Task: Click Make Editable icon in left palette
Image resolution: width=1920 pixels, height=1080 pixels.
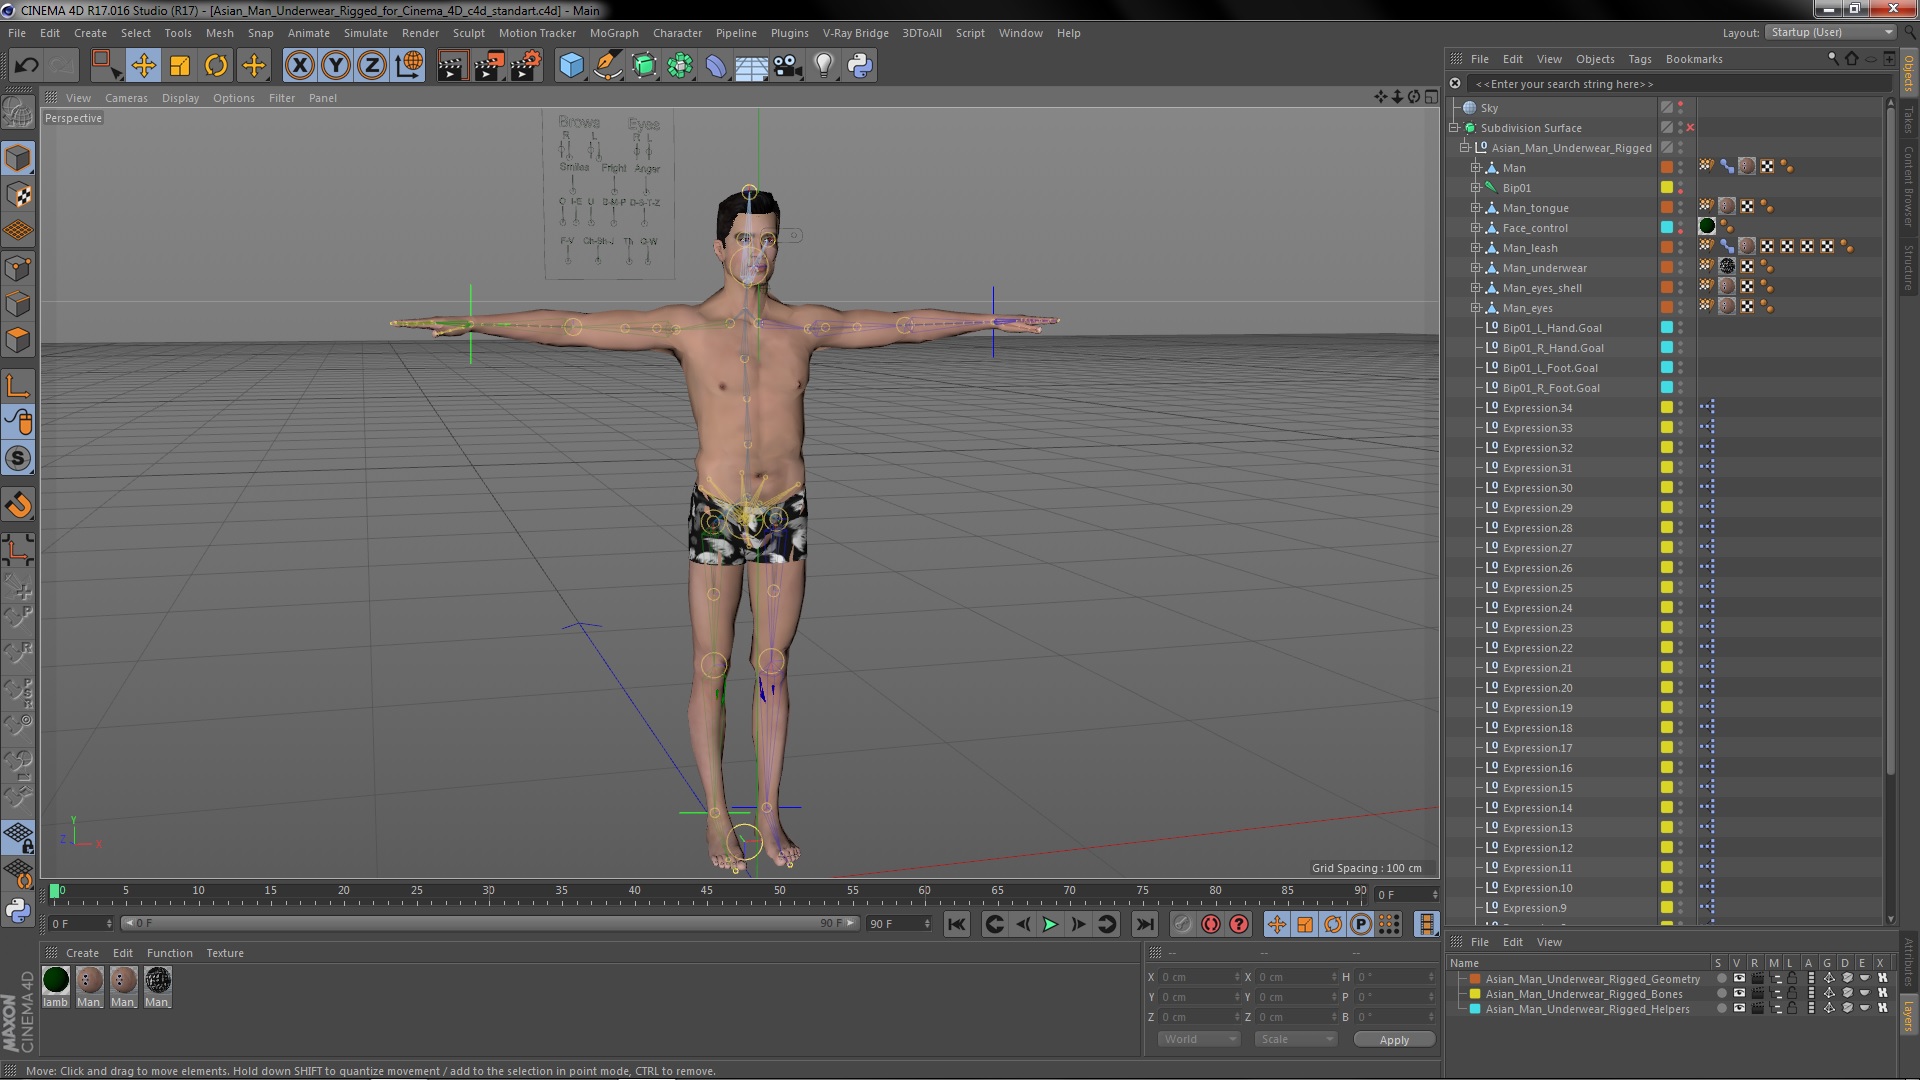Action: [x=18, y=112]
